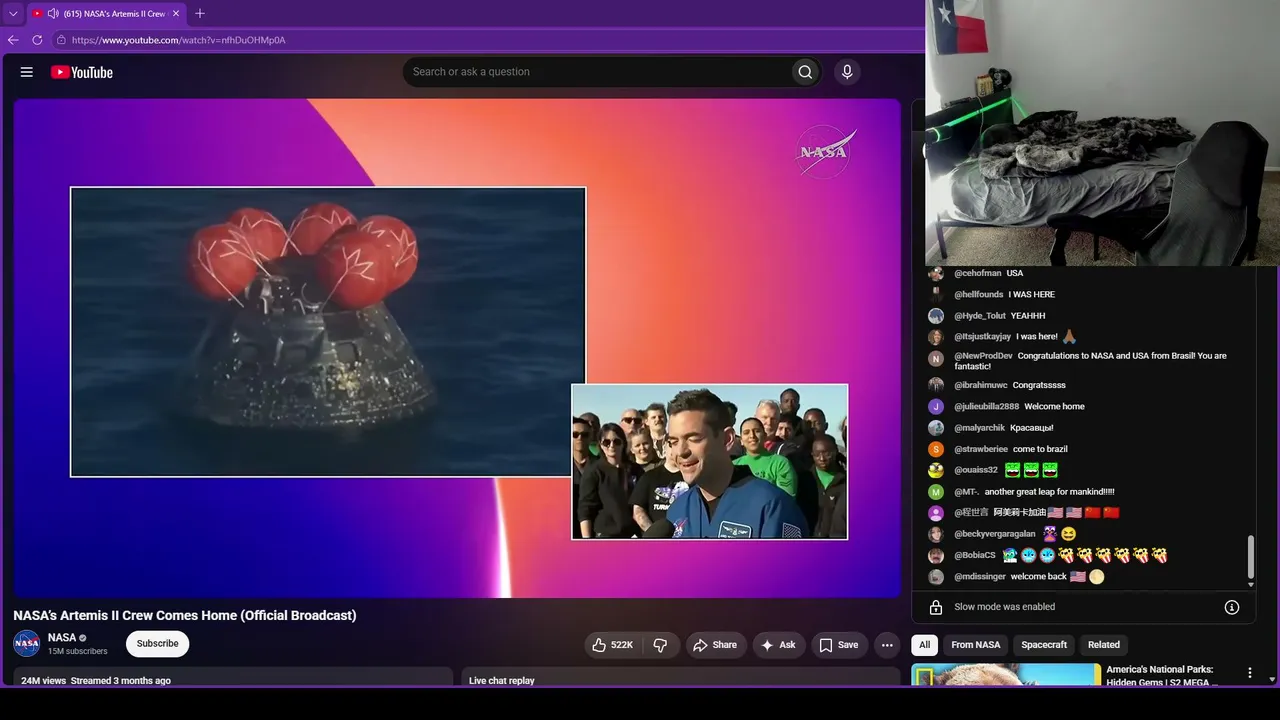Click the @NewProdDev username in chat
Screen dimensions: 1280x720
click(x=983, y=356)
